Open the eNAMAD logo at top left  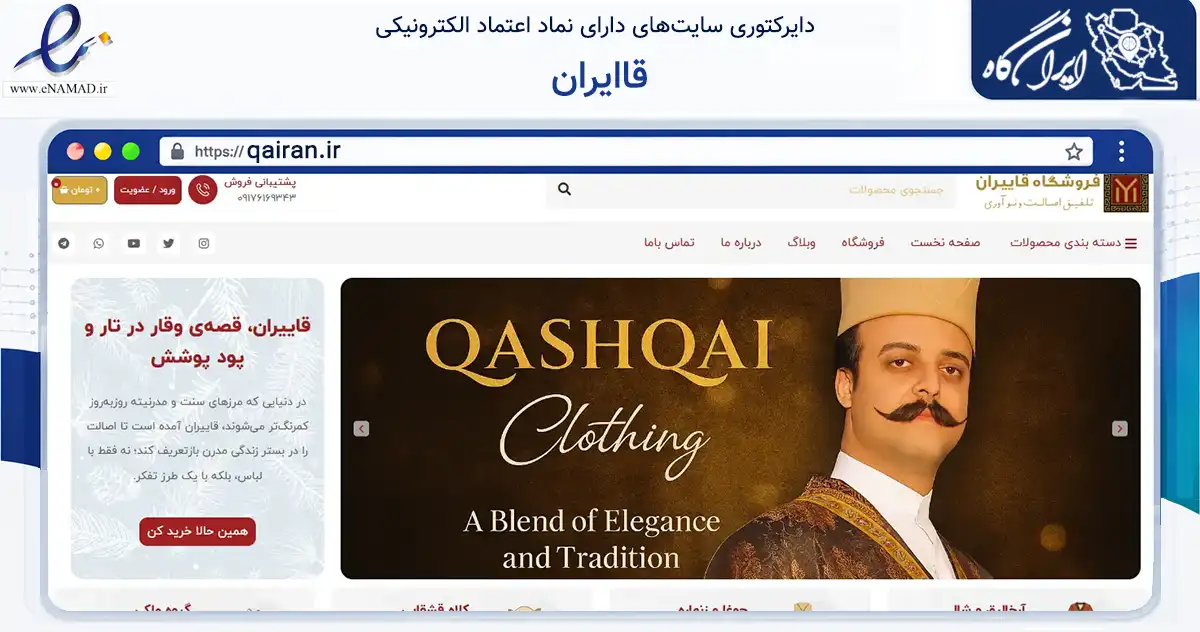tap(61, 50)
